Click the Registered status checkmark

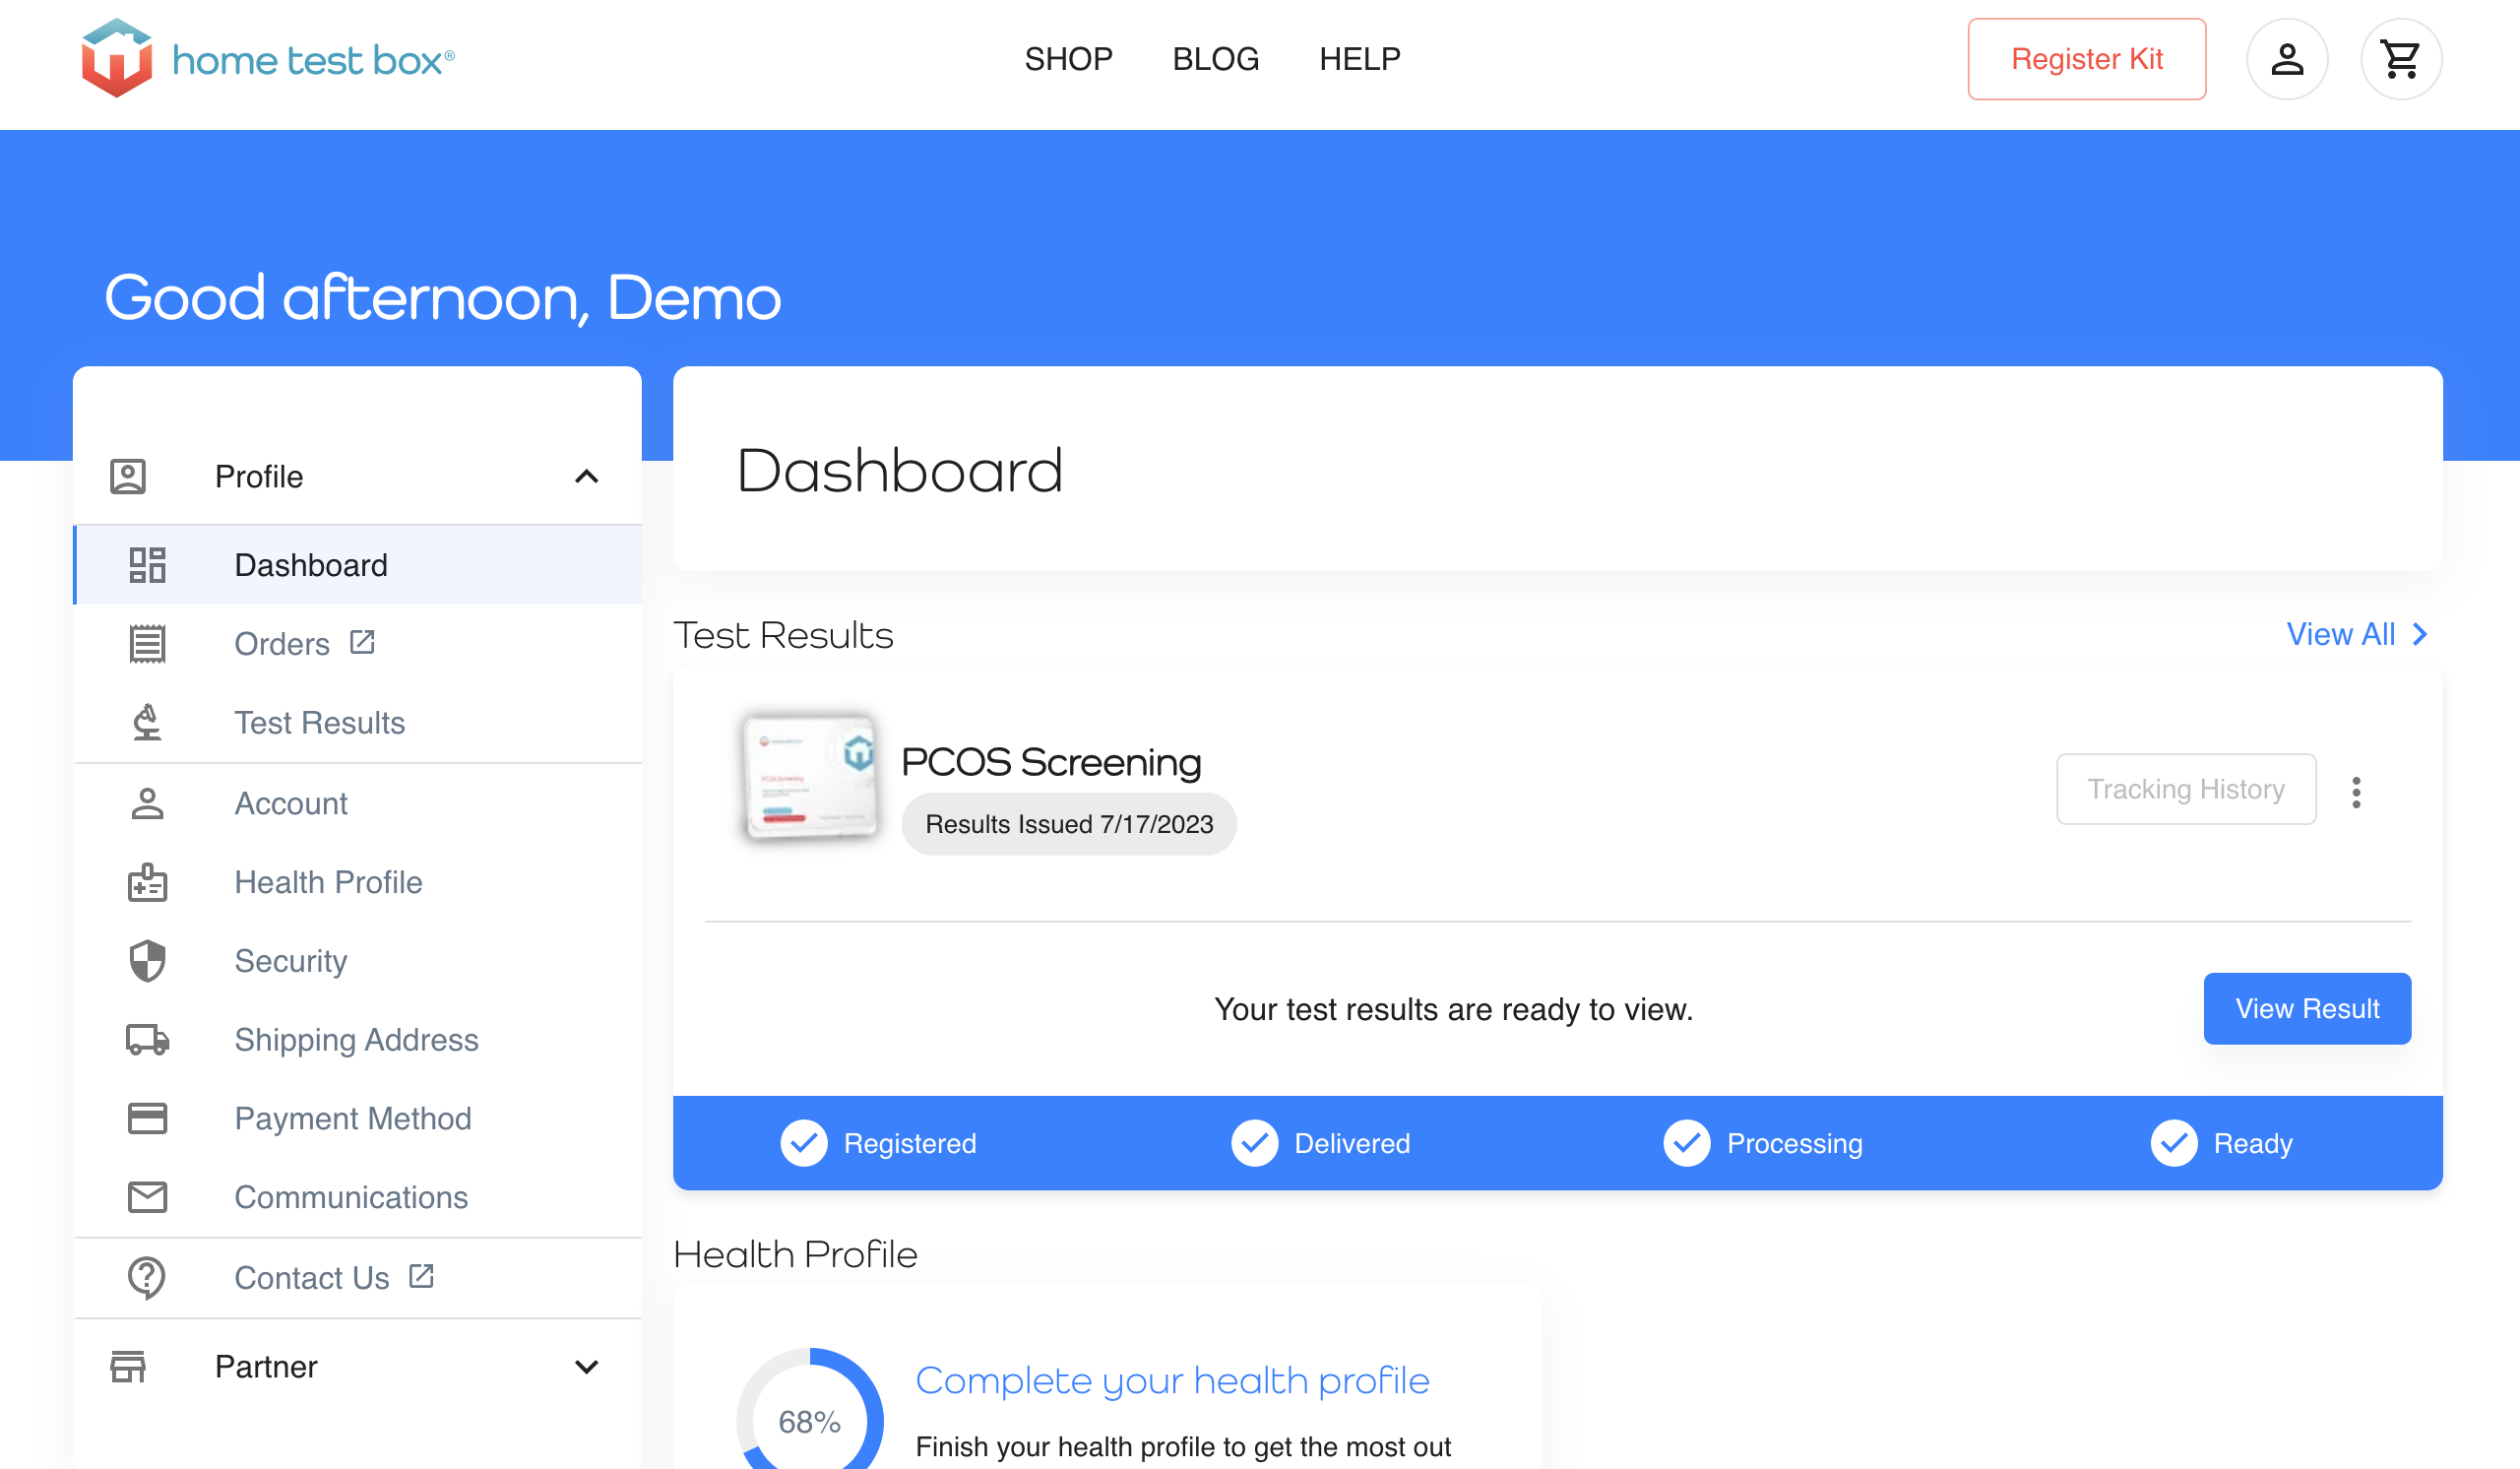pos(804,1143)
